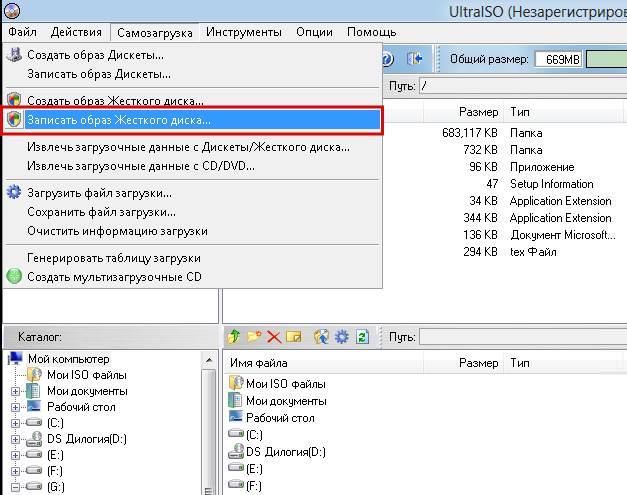Viewport: 627px width, 495px height.
Task: Choose Очистить информацию загрузки
Action: tap(192, 231)
